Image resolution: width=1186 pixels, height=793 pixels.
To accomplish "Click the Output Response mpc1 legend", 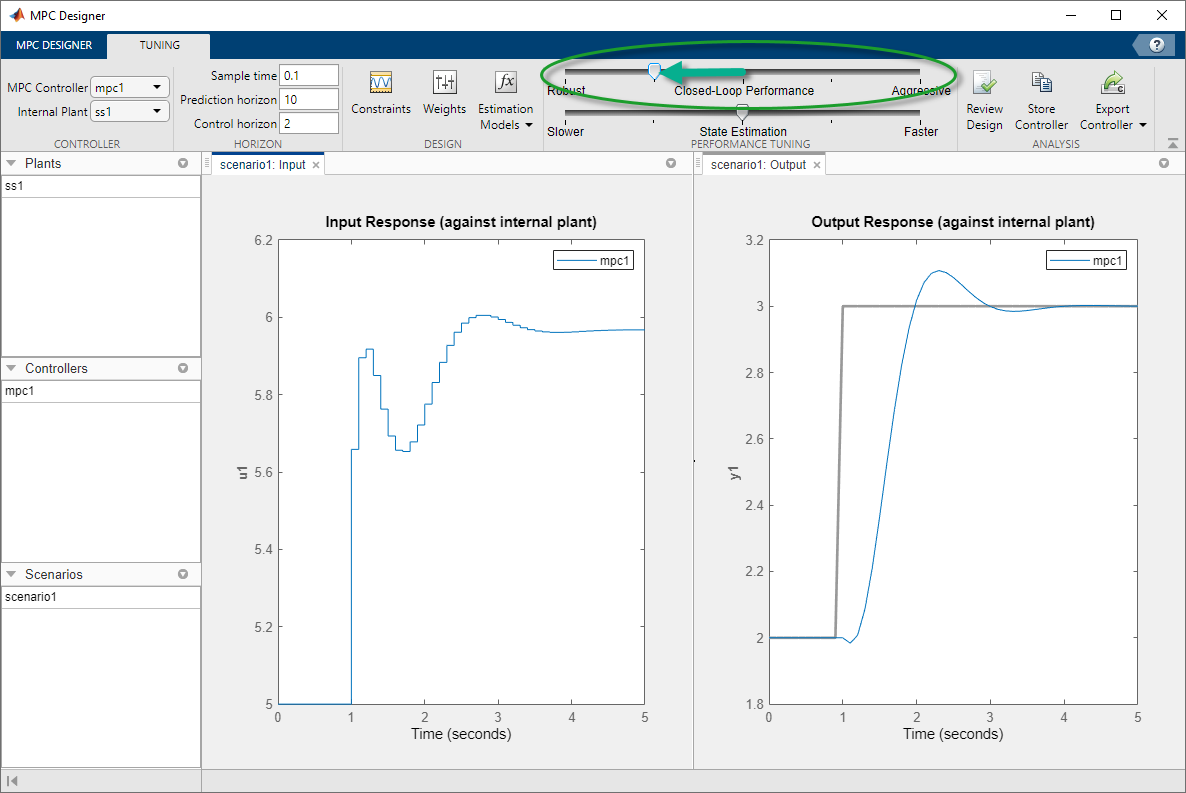I will click(x=1087, y=260).
